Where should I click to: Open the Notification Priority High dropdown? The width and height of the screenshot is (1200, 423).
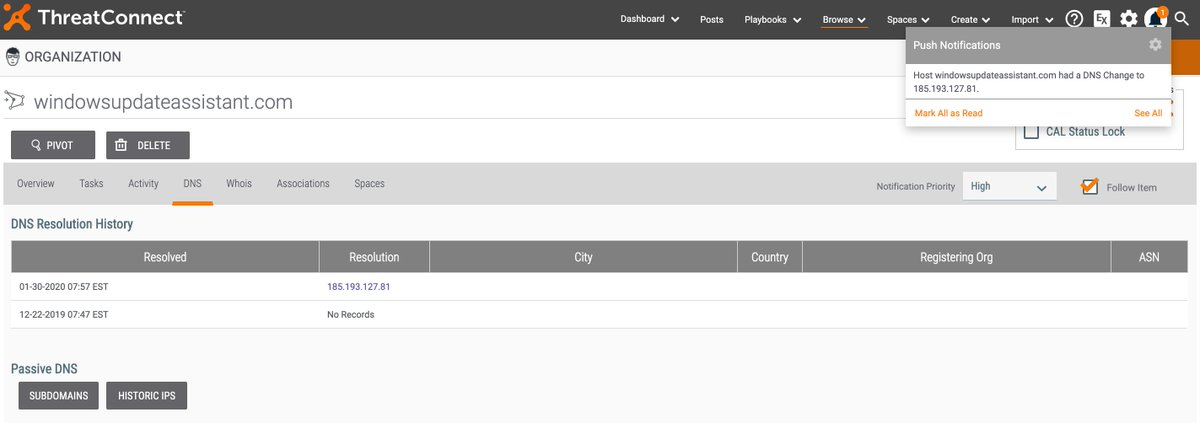tap(1009, 186)
